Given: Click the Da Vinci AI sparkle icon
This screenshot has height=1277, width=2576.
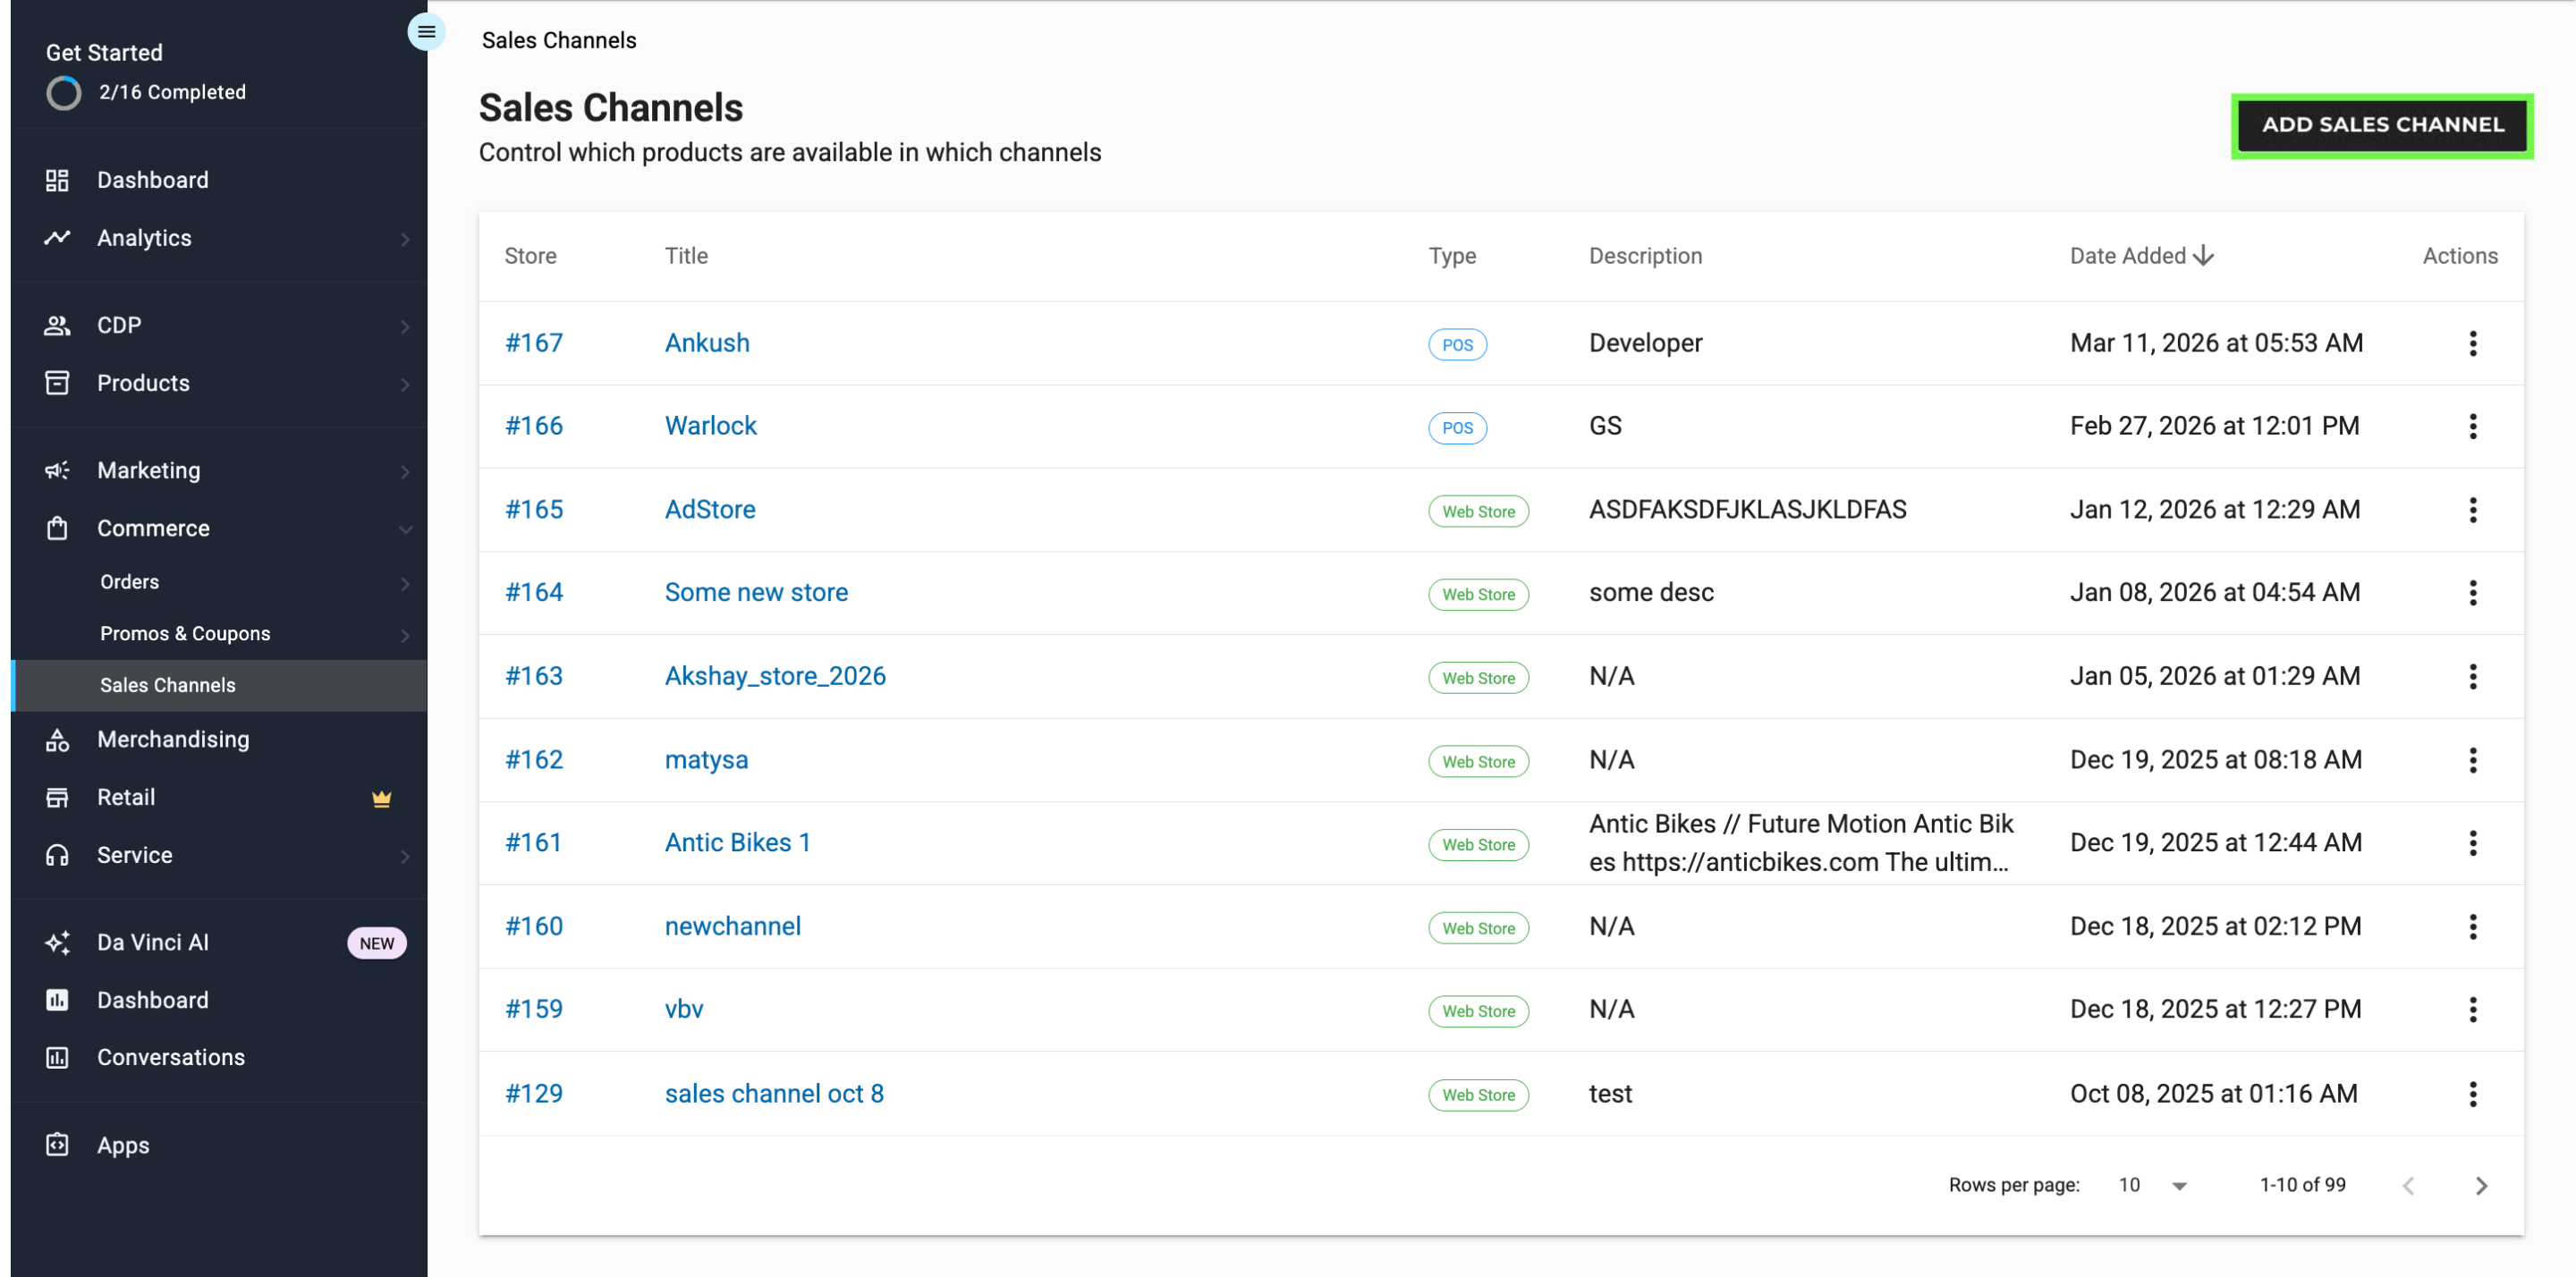Looking at the screenshot, I should pos(57,942).
